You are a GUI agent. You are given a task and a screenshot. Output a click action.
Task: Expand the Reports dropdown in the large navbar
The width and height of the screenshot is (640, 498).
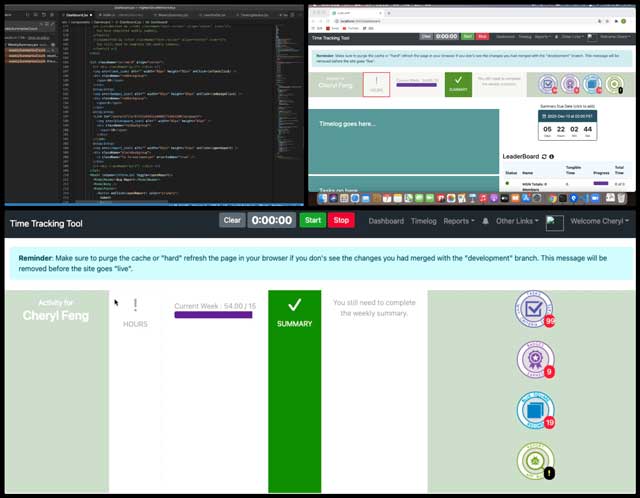459,221
